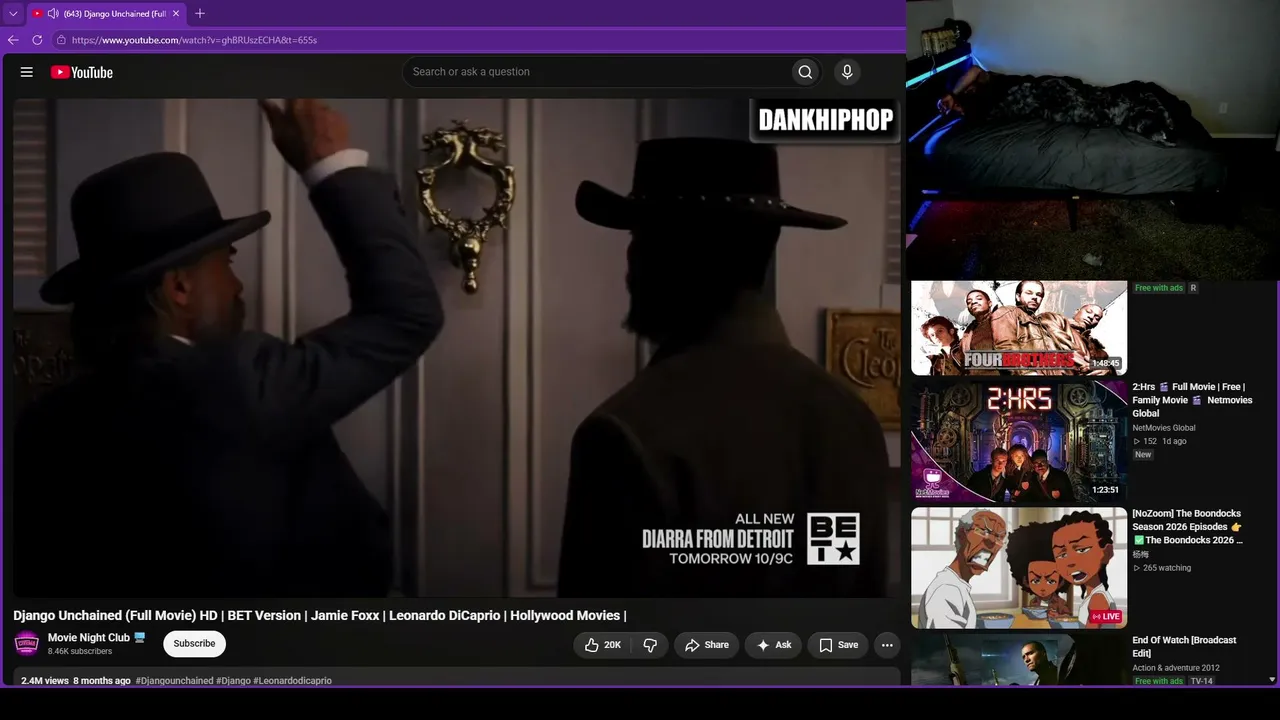Open the NoZoom Boondocks Season 2026 title
Image resolution: width=1280 pixels, height=720 pixels.
coord(1188,527)
